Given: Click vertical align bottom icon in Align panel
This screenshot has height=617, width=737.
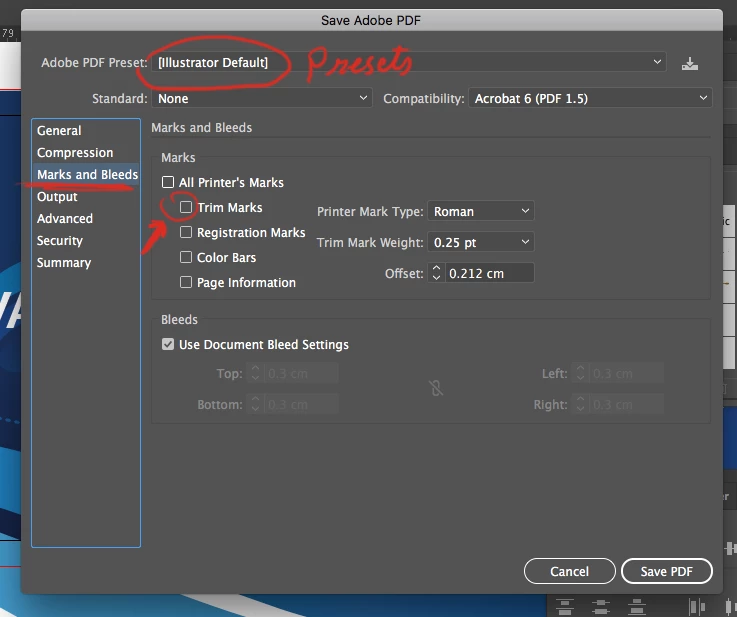Looking at the screenshot, I should click(x=636, y=607).
